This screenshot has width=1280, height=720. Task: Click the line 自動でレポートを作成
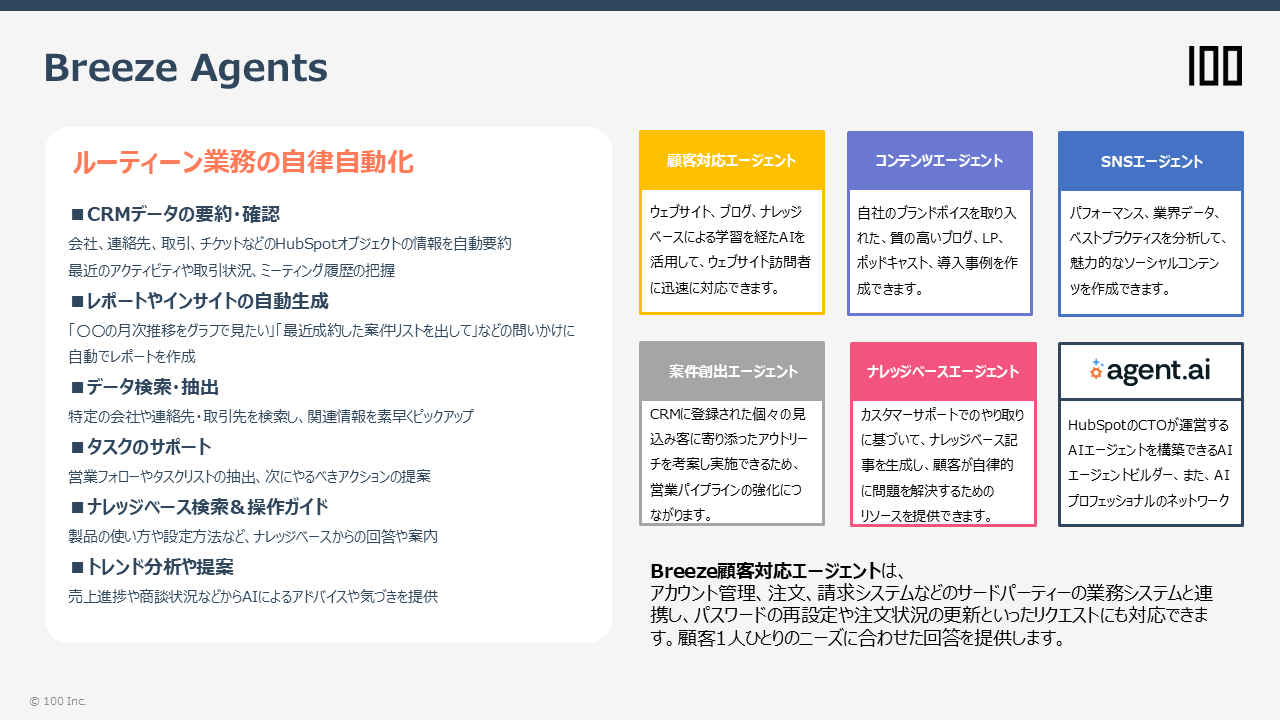132,356
